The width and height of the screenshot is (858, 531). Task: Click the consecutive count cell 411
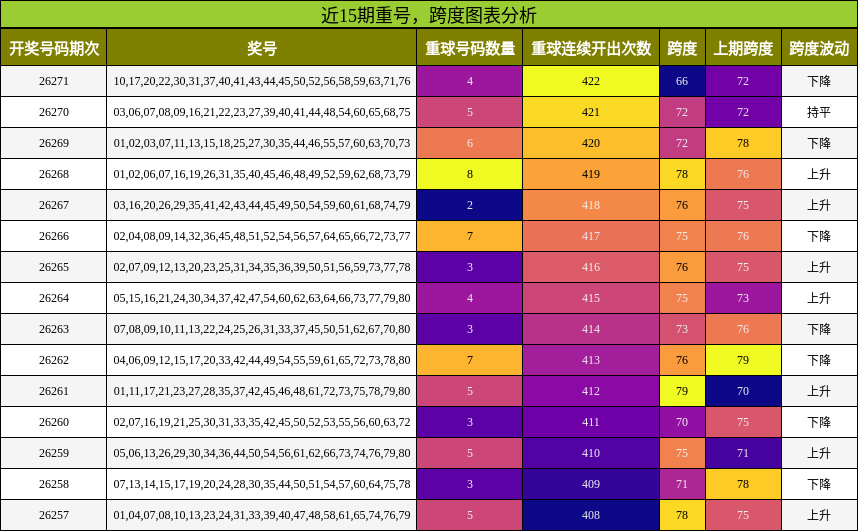591,422
